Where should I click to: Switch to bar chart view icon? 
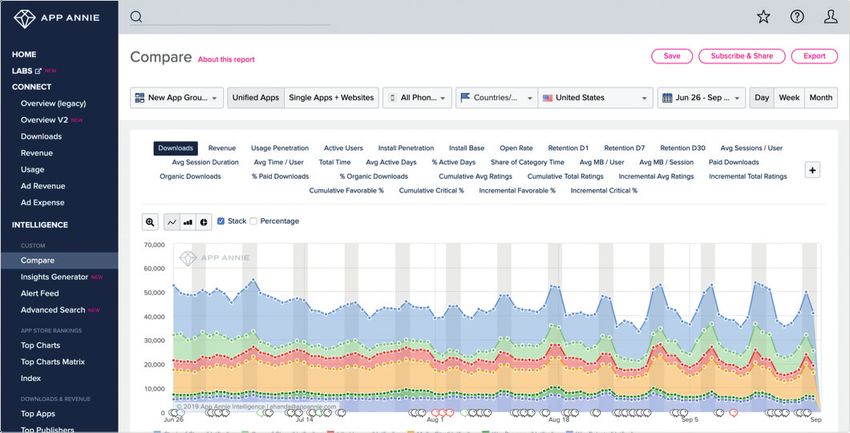(x=188, y=222)
